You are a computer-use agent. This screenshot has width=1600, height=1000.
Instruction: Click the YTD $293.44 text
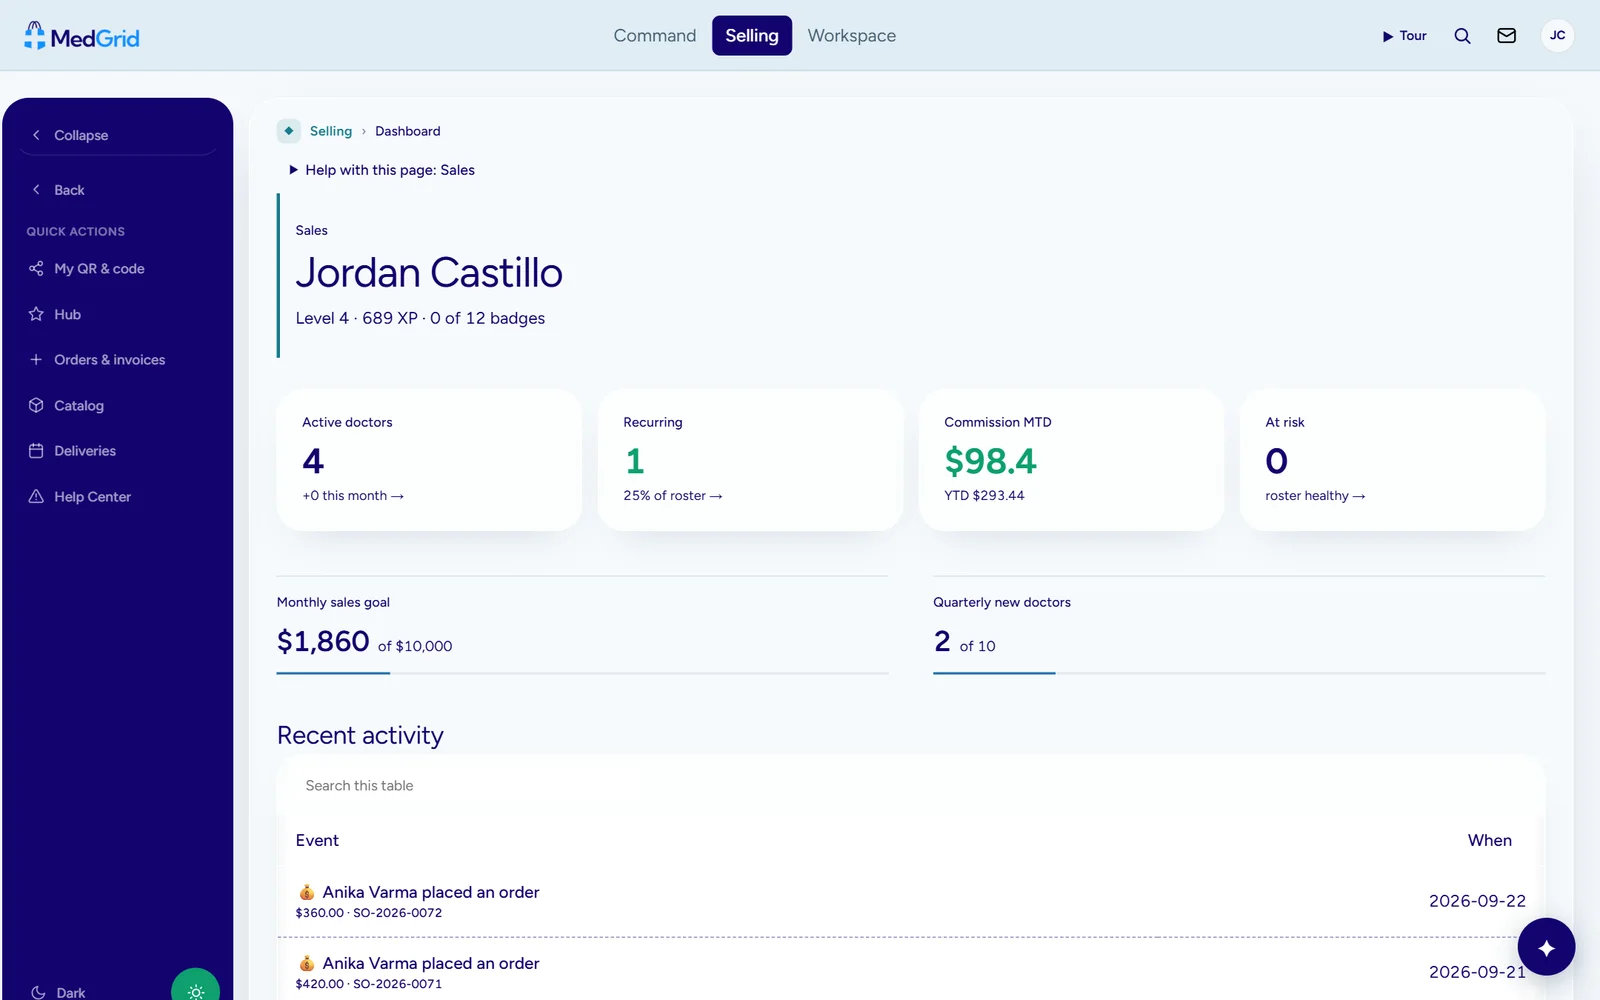tap(984, 495)
